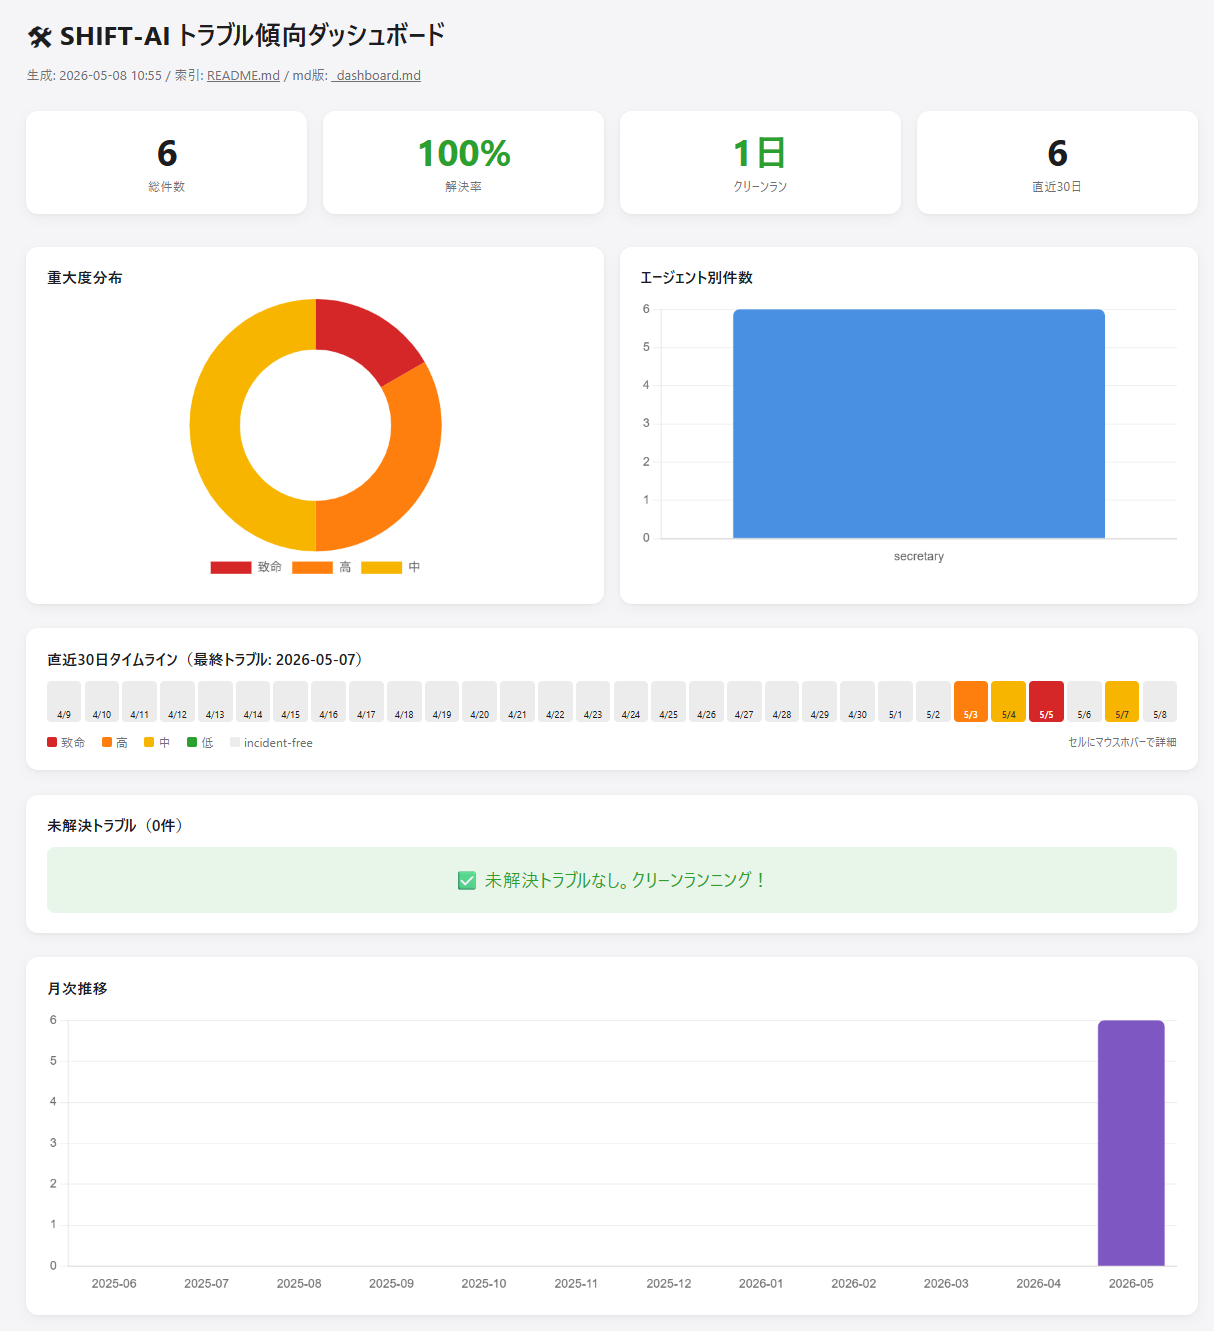The image size is (1214, 1331).
Task: Select the 4/22 timeline cell
Action: click(555, 701)
